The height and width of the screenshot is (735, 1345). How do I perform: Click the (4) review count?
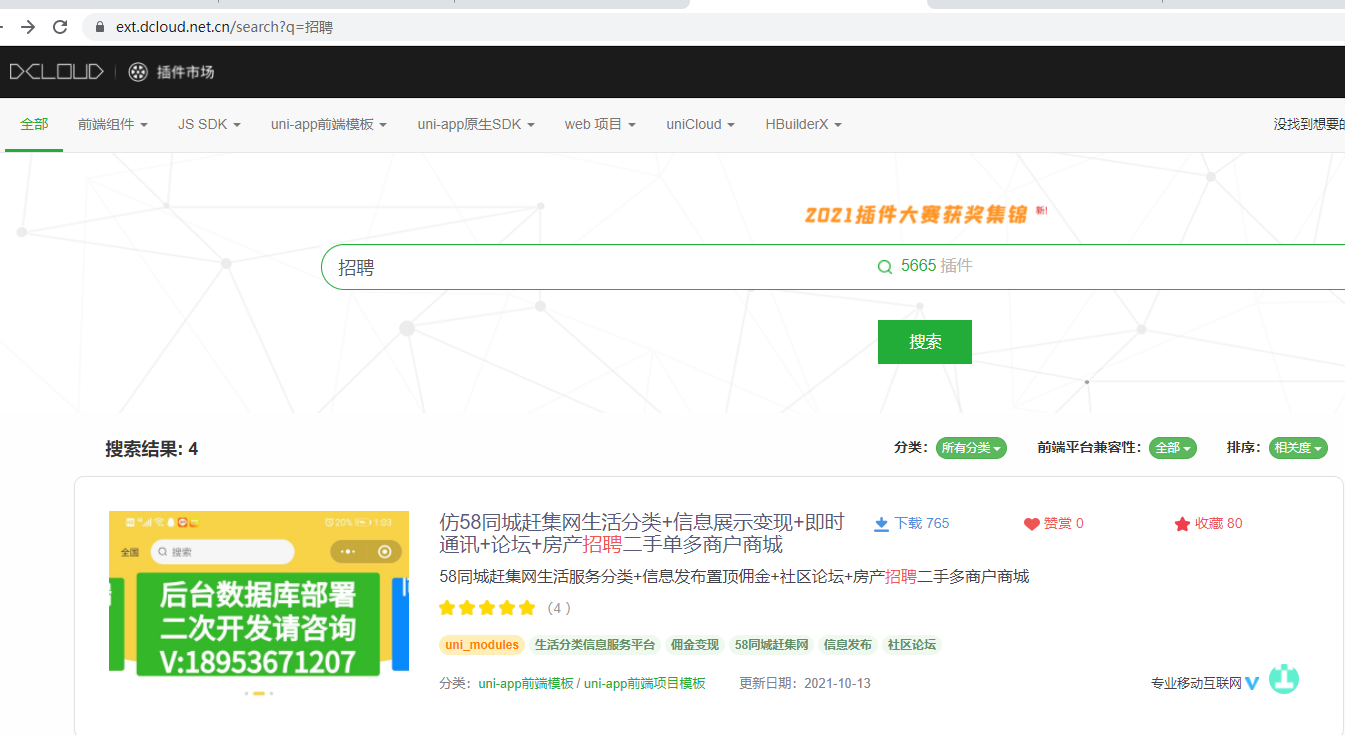tap(559, 608)
